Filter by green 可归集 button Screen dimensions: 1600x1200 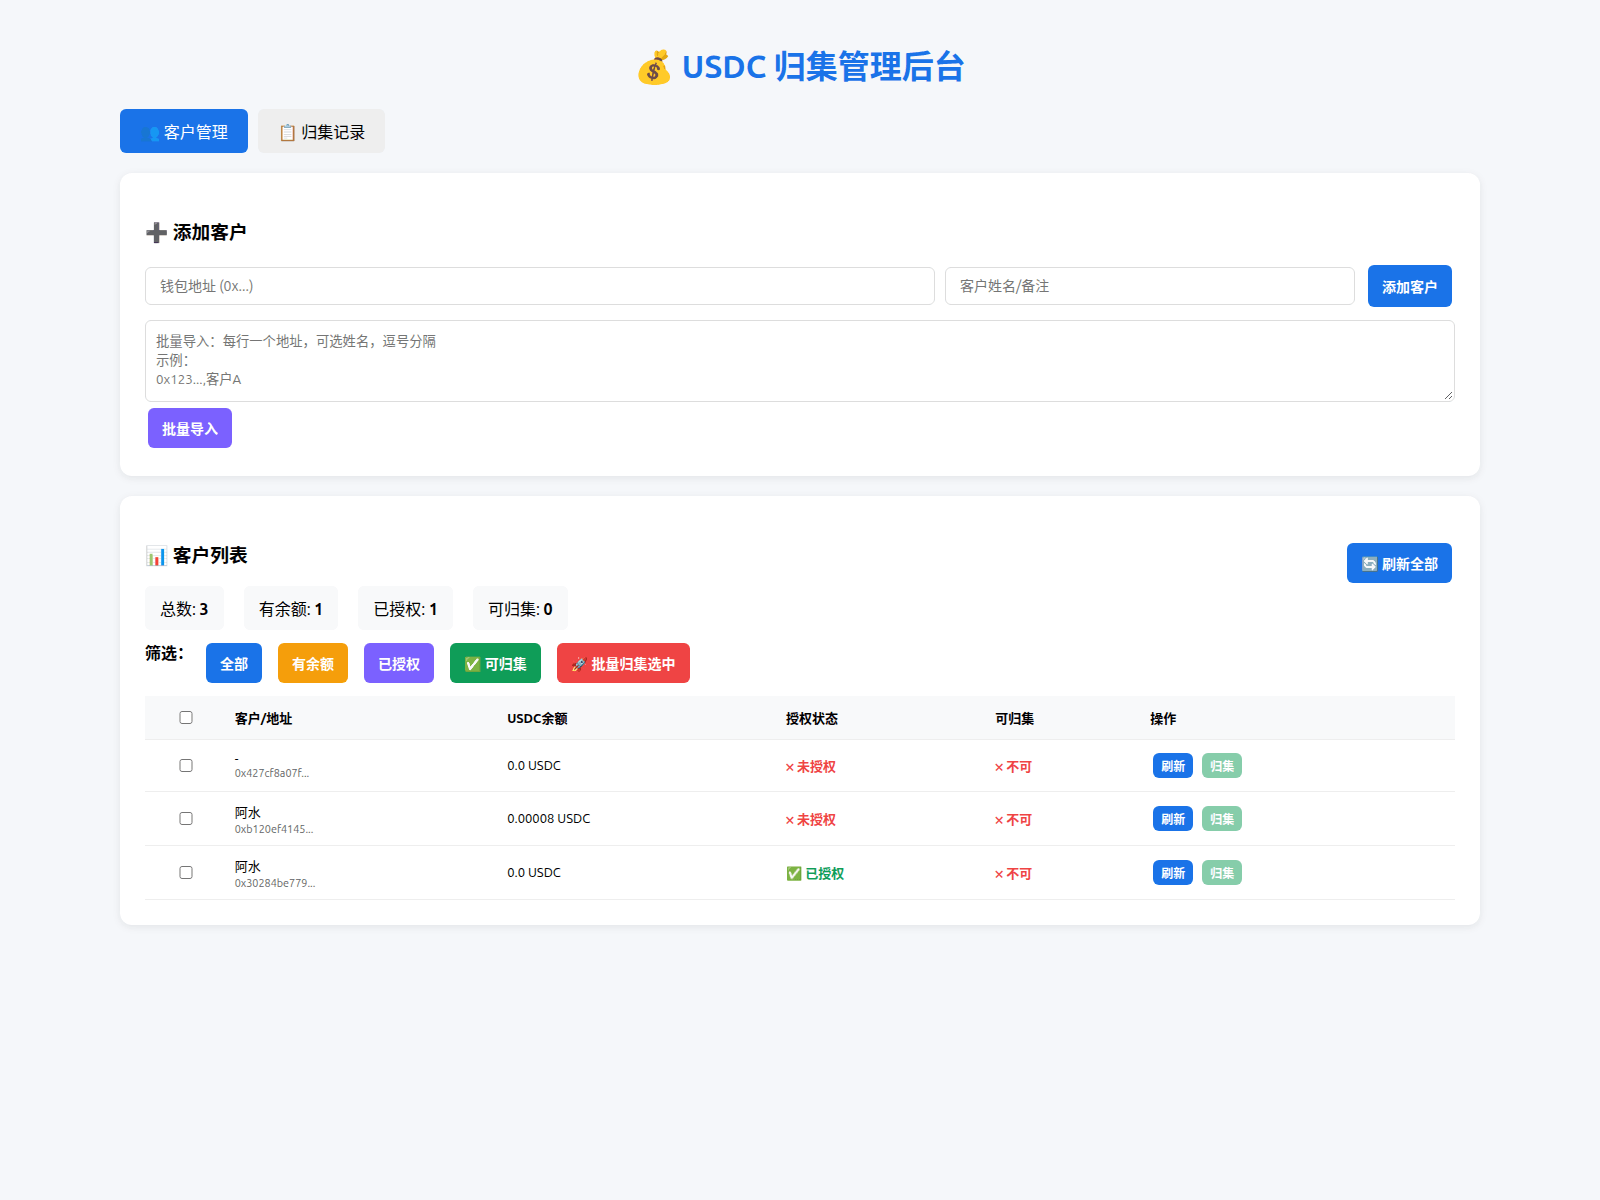[x=495, y=663]
